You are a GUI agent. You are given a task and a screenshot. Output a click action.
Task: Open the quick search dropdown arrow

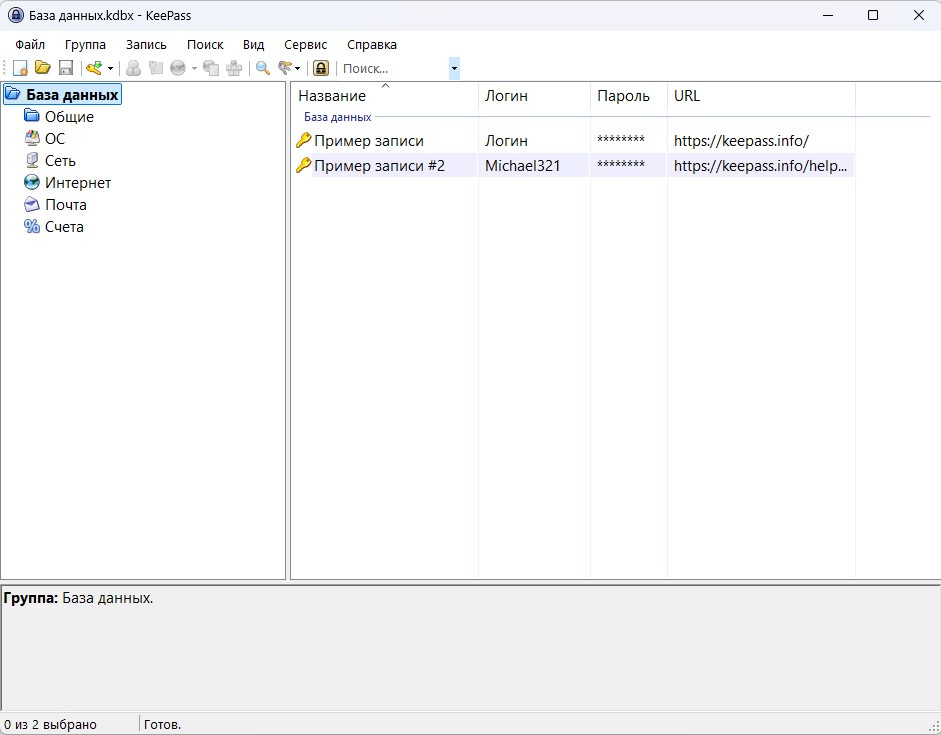[454, 68]
